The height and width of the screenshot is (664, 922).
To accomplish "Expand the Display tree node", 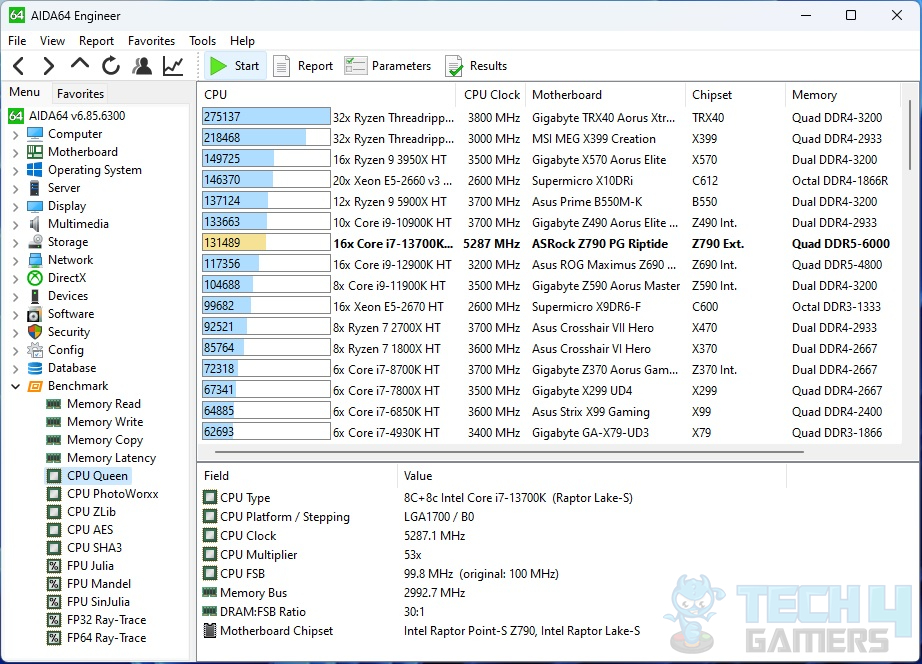I will (15, 206).
